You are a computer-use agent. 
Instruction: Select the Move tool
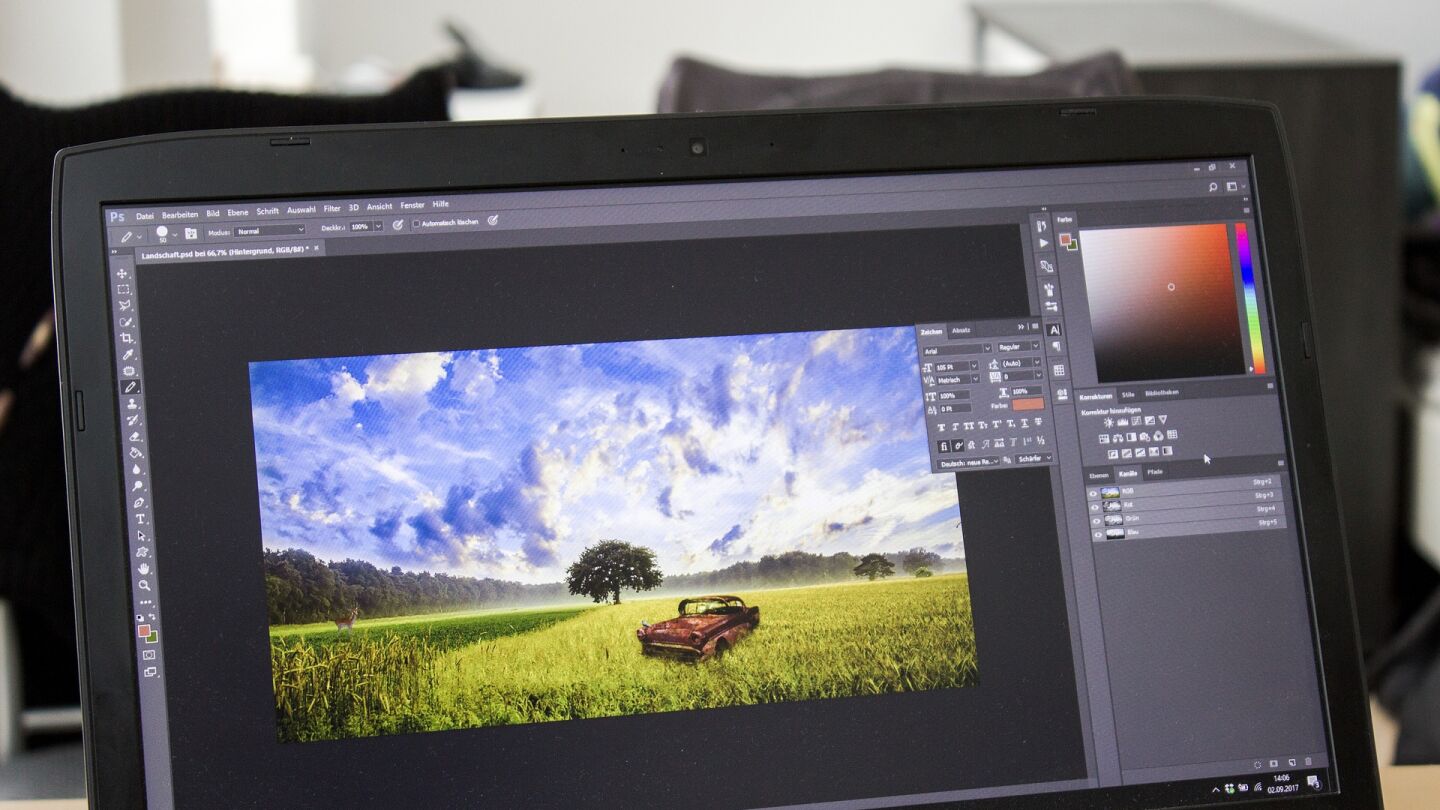click(x=122, y=273)
